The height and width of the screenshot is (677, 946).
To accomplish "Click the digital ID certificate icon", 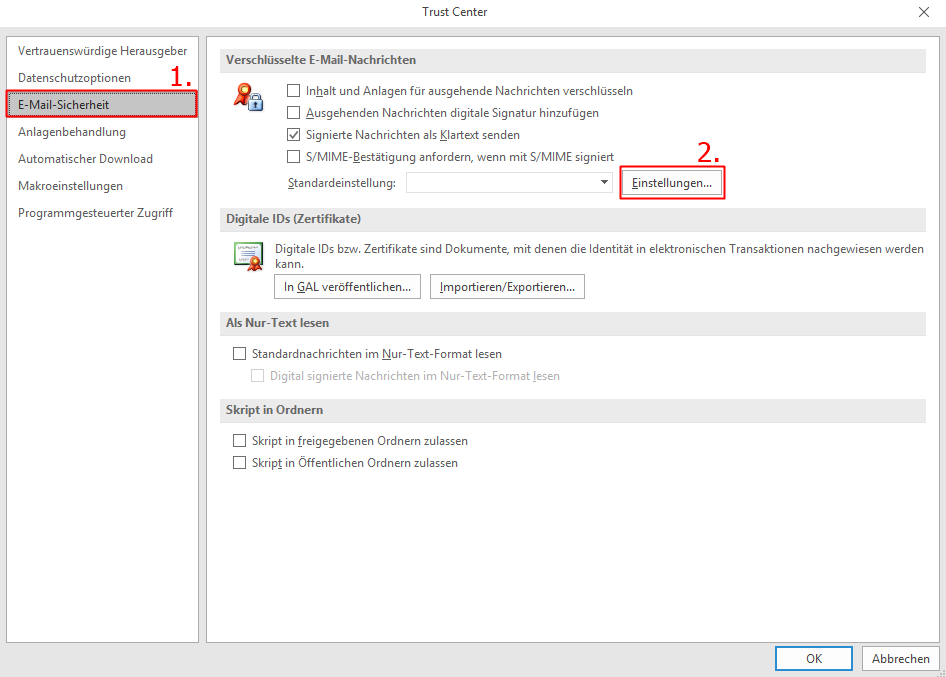I will [247, 256].
